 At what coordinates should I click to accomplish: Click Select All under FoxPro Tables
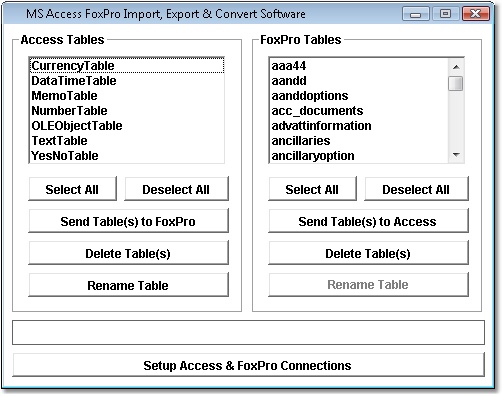312,189
